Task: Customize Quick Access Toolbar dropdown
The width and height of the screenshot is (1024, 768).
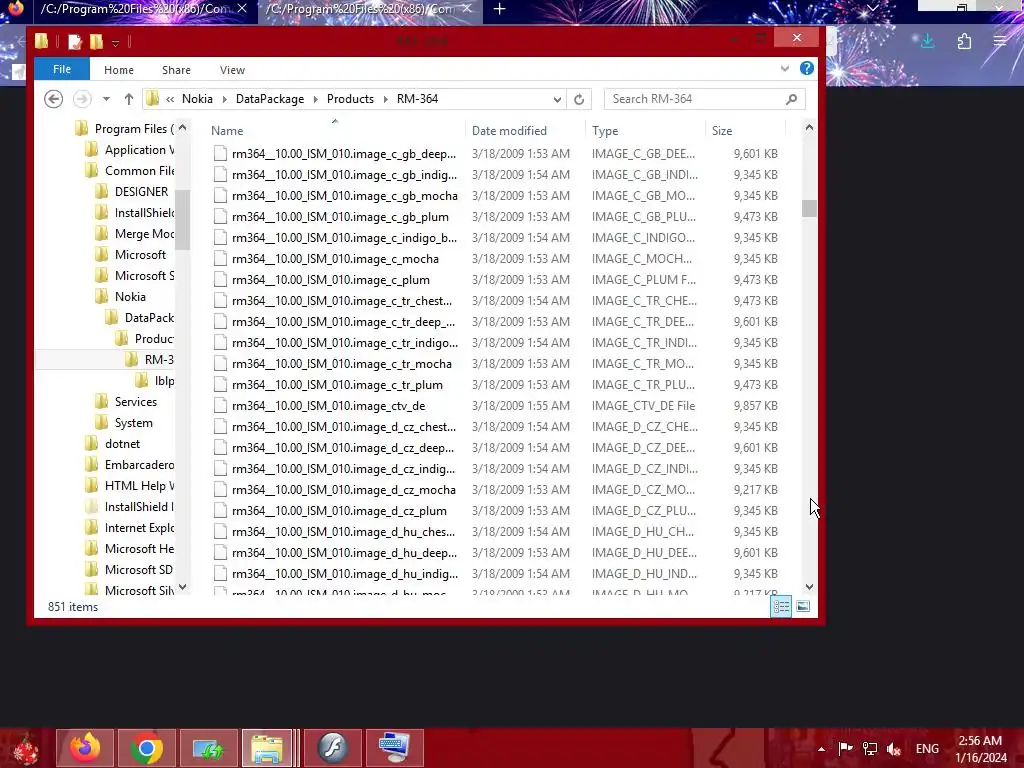Action: 115,43
